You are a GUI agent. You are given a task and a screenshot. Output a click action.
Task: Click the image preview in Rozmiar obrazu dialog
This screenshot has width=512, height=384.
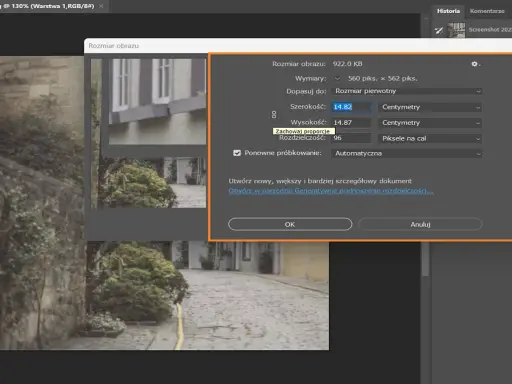[148, 133]
